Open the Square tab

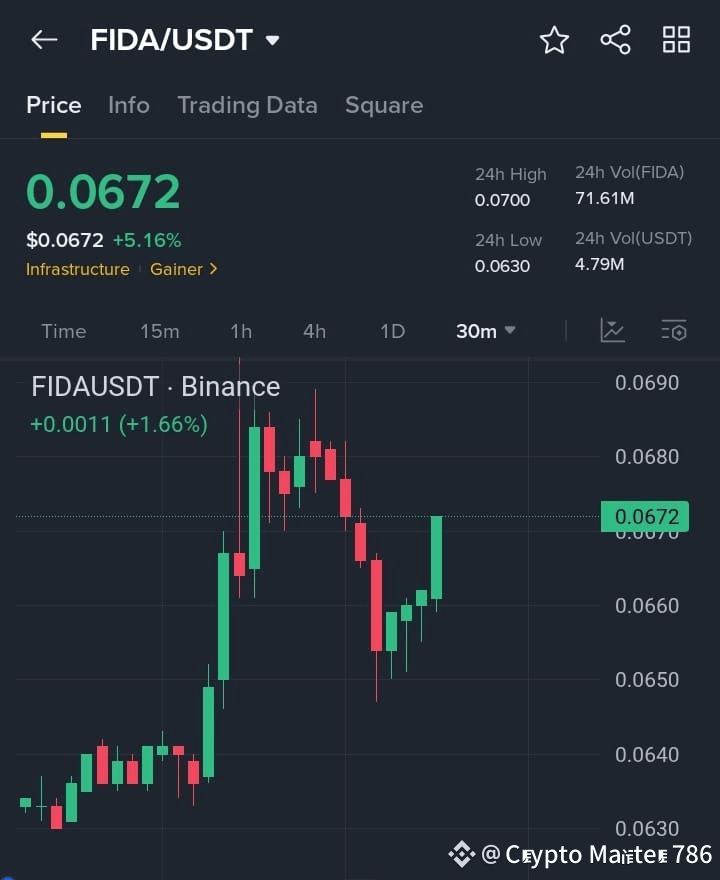(384, 105)
